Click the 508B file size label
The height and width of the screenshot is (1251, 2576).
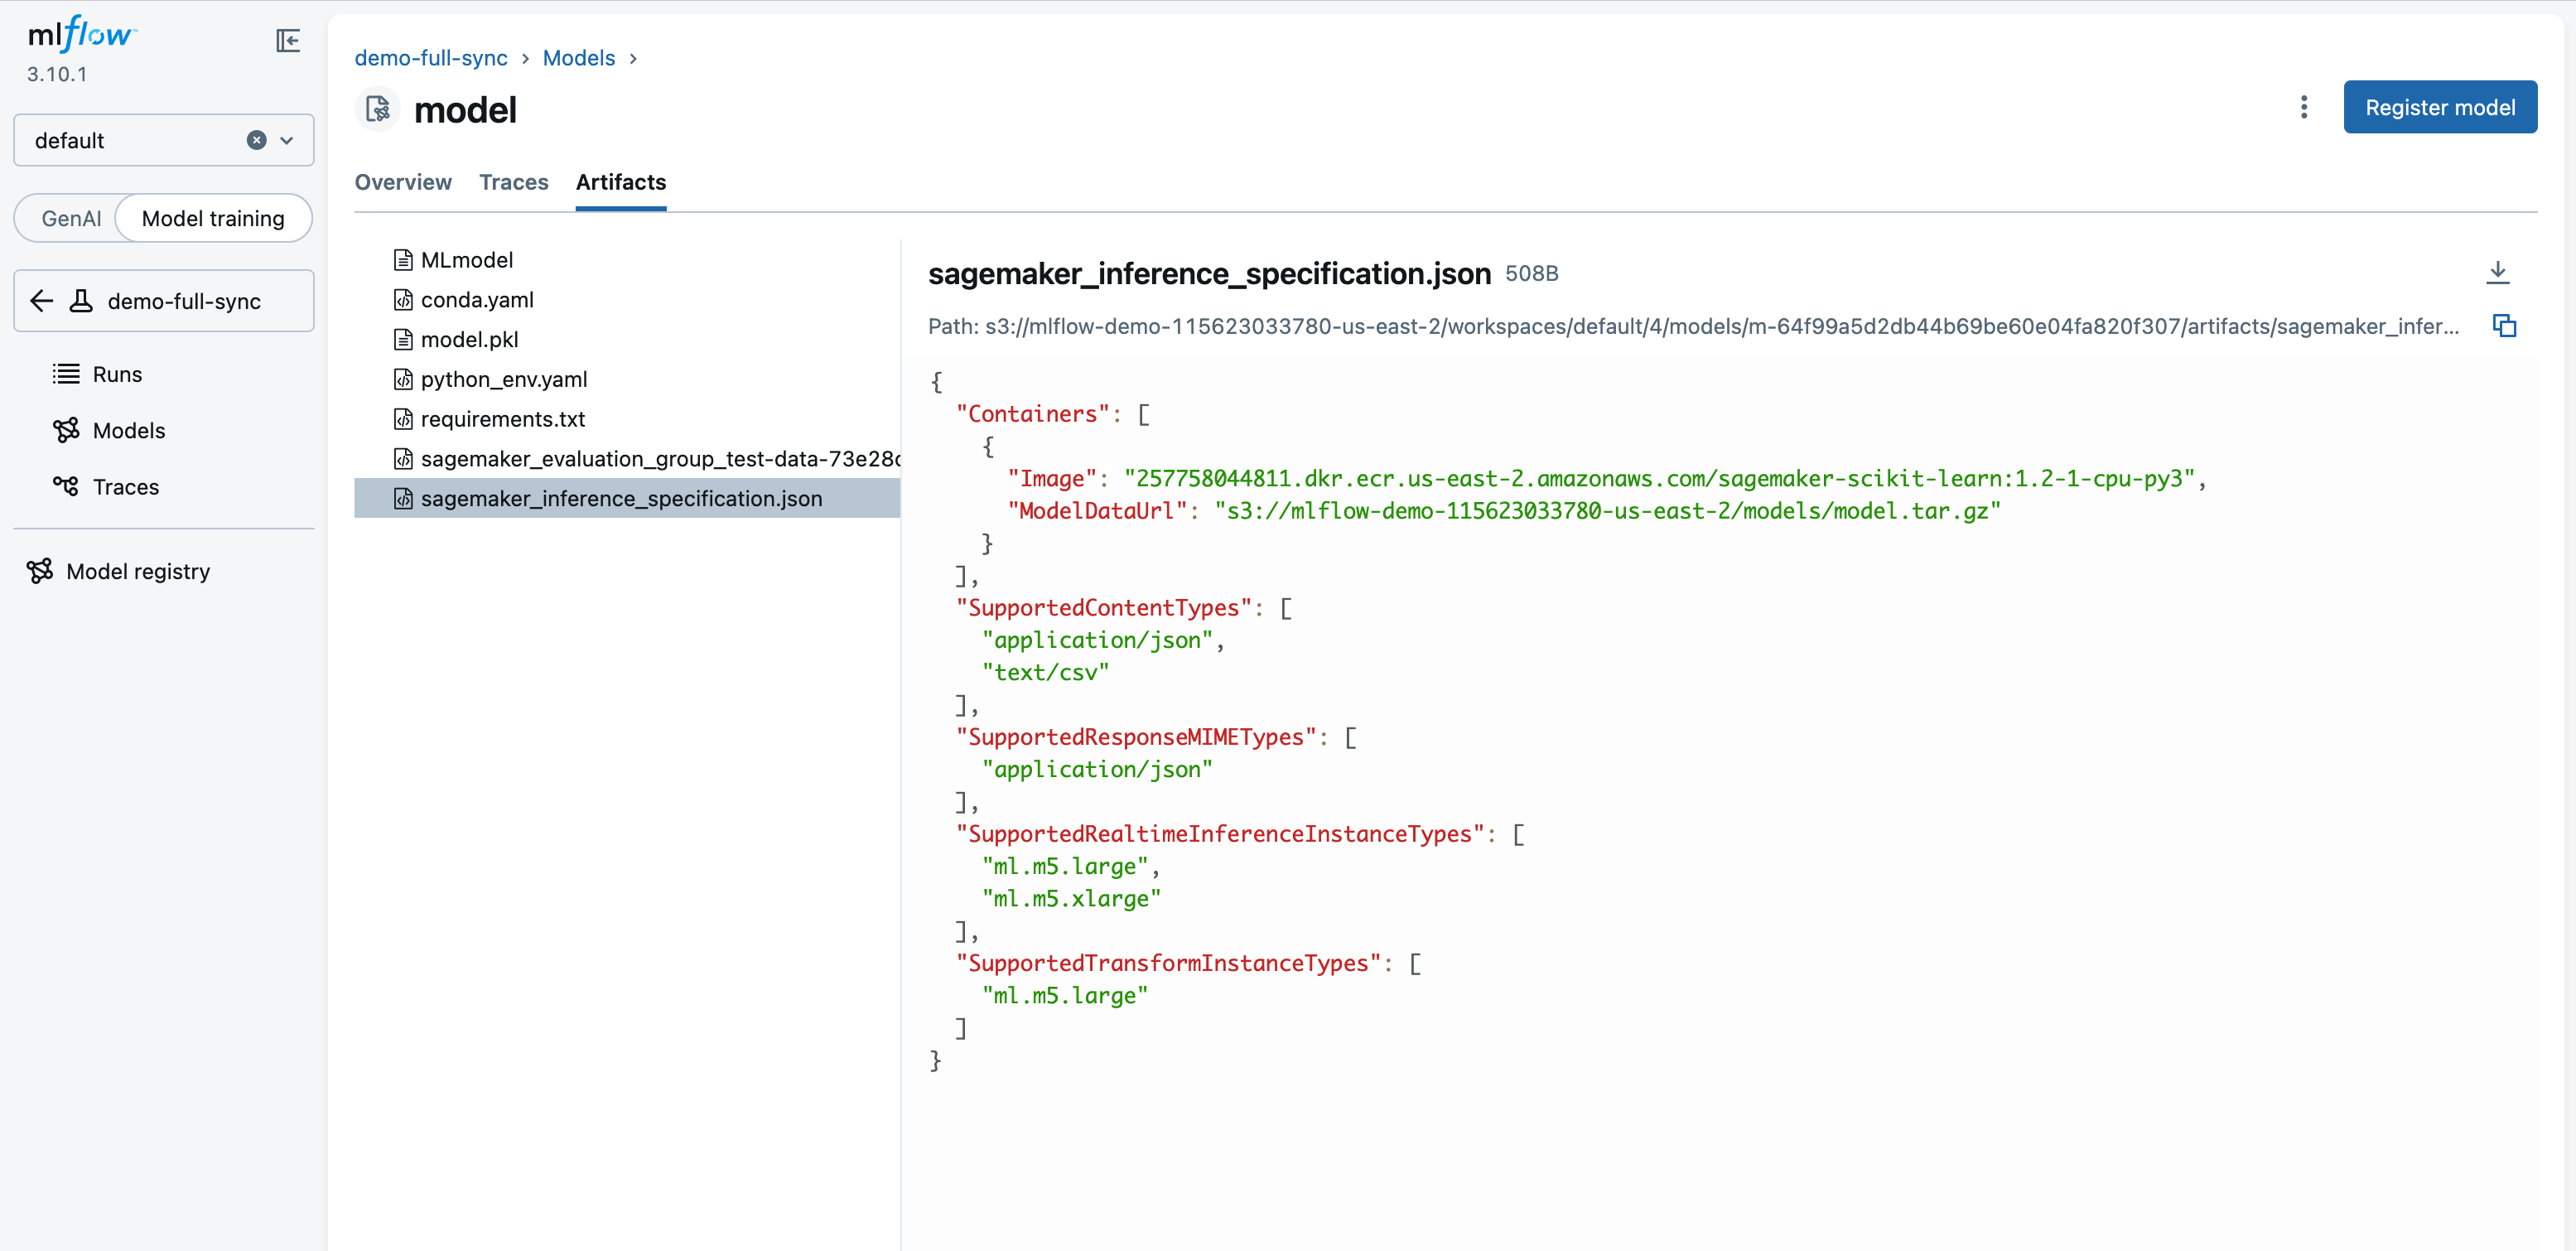pyautogui.click(x=1531, y=274)
